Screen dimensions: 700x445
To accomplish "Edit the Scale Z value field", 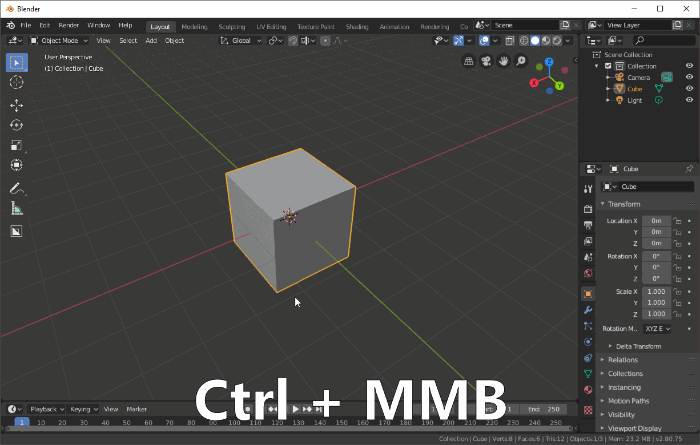I will [x=656, y=314].
